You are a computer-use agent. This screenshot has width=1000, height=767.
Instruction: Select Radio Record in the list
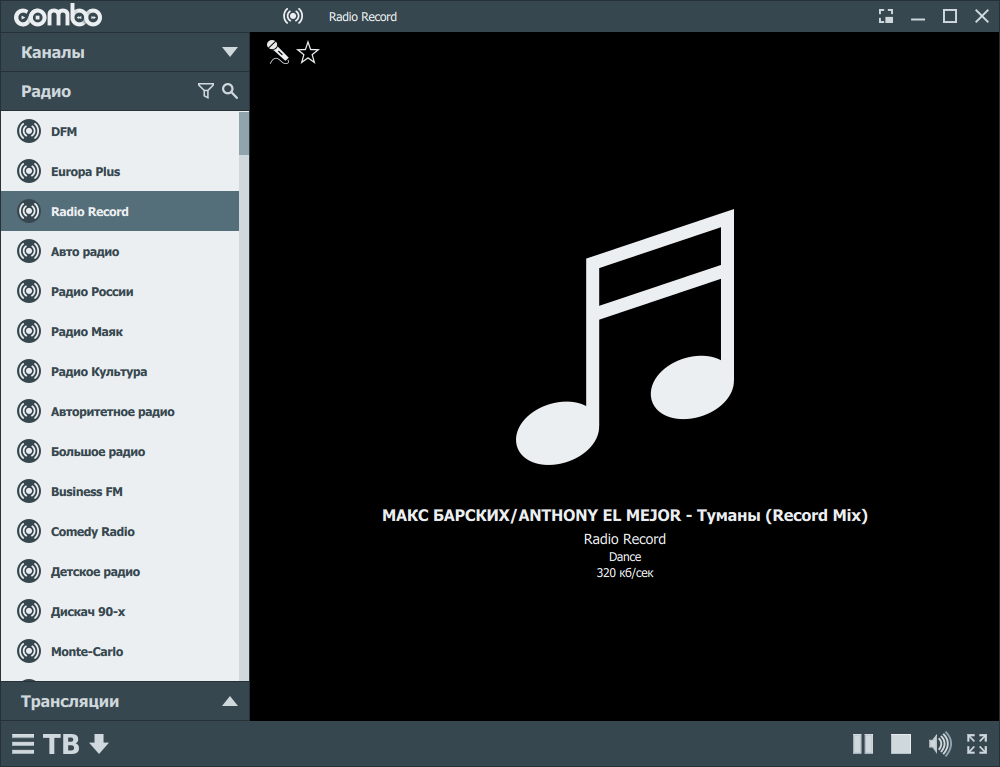pyautogui.click(x=120, y=211)
